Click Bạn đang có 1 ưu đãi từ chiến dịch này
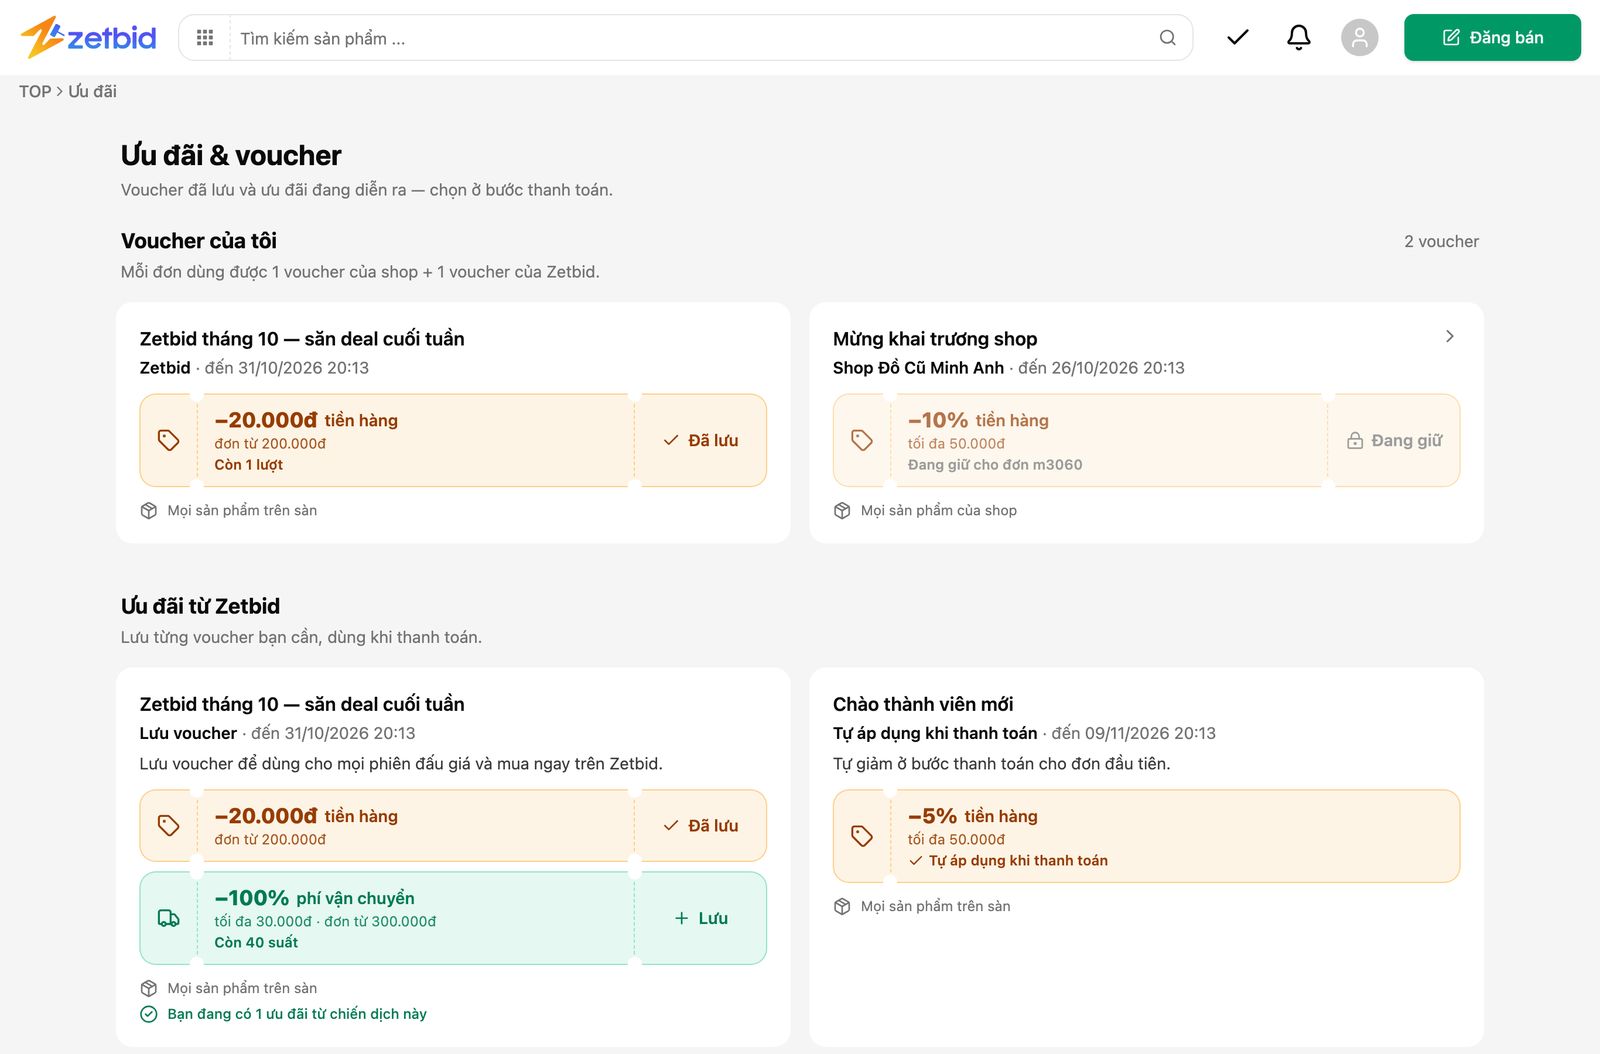 tap(297, 1014)
